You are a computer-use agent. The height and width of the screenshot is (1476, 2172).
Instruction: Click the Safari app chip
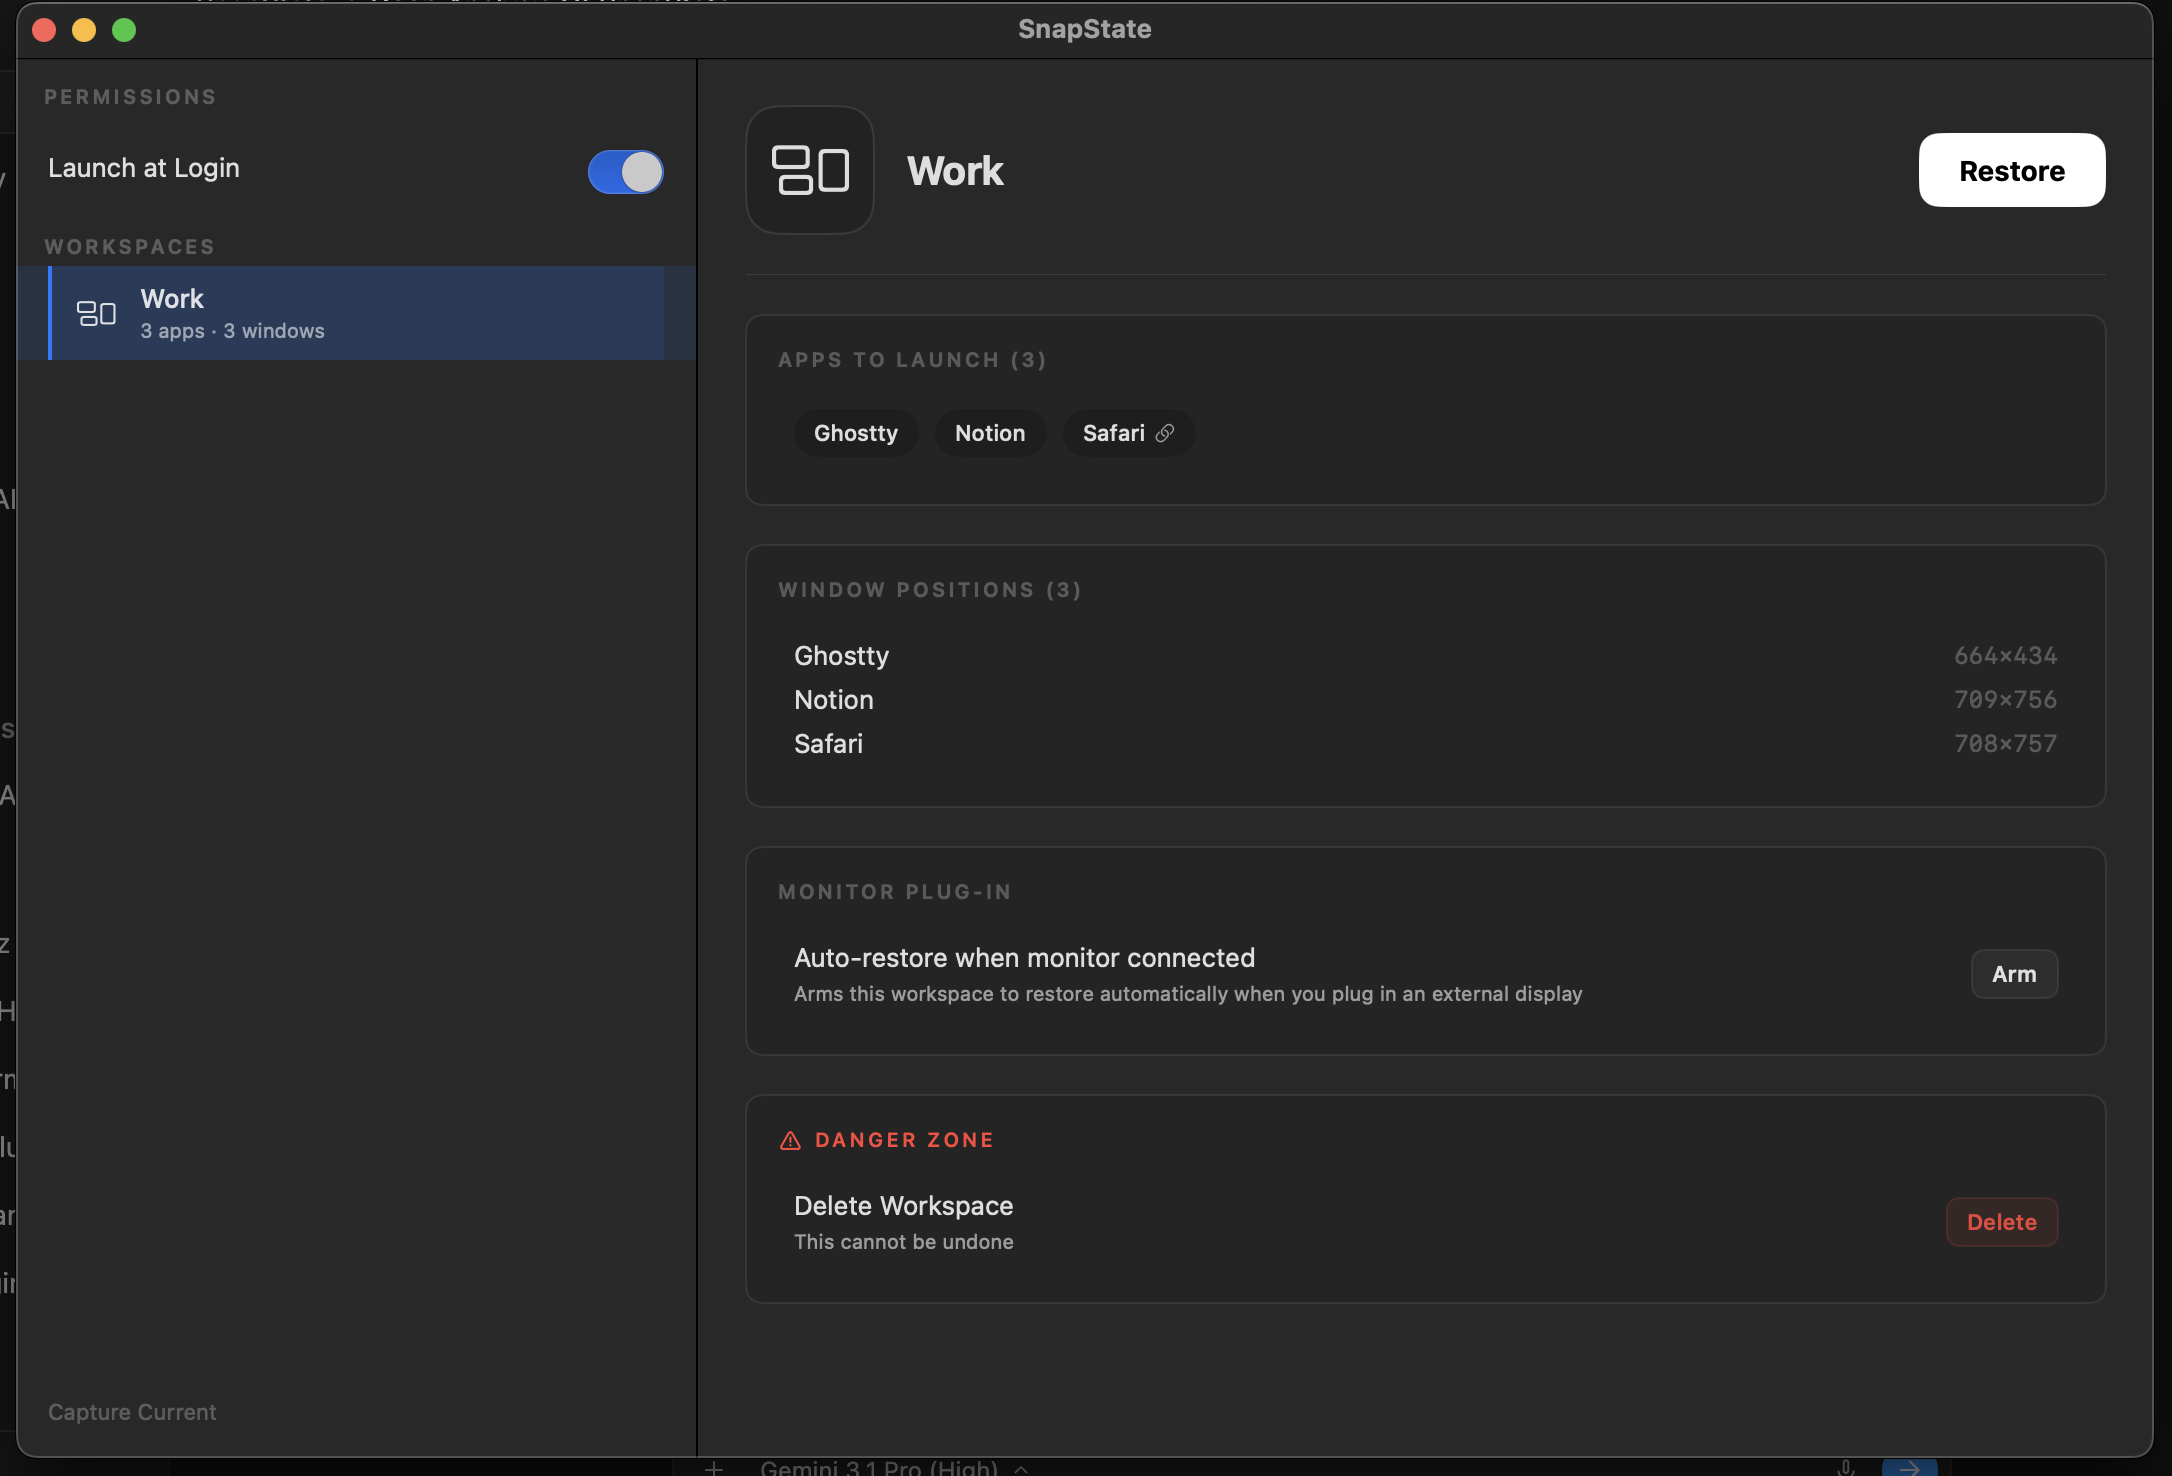(1129, 433)
